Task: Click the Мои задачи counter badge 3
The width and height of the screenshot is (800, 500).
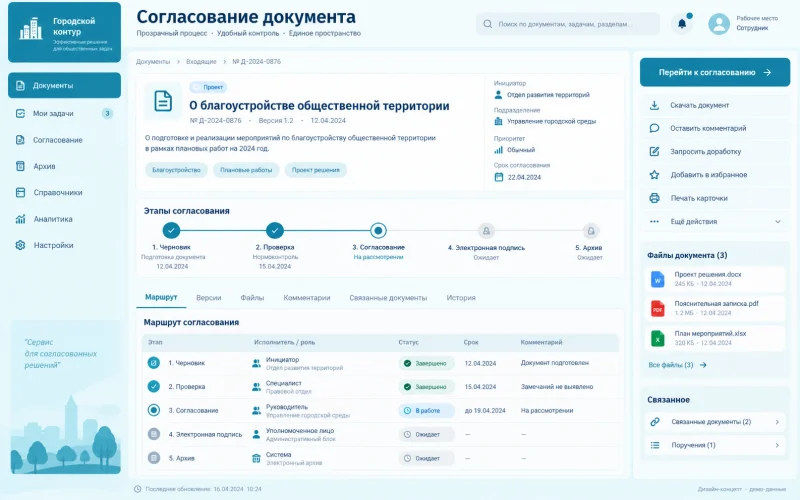Action: point(107,113)
